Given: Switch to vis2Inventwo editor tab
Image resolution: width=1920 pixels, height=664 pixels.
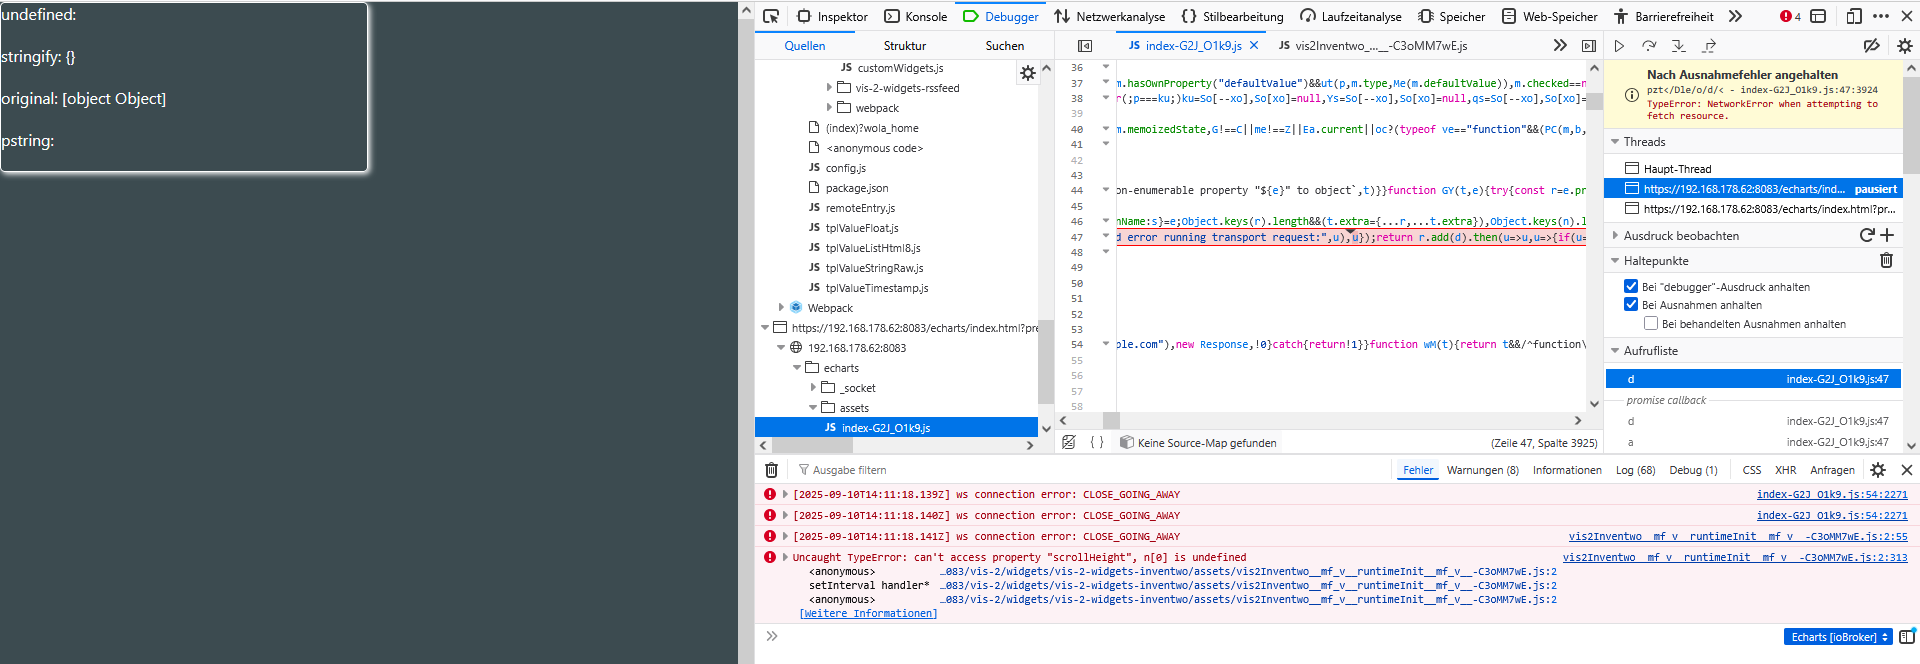Looking at the screenshot, I should click(x=1373, y=46).
